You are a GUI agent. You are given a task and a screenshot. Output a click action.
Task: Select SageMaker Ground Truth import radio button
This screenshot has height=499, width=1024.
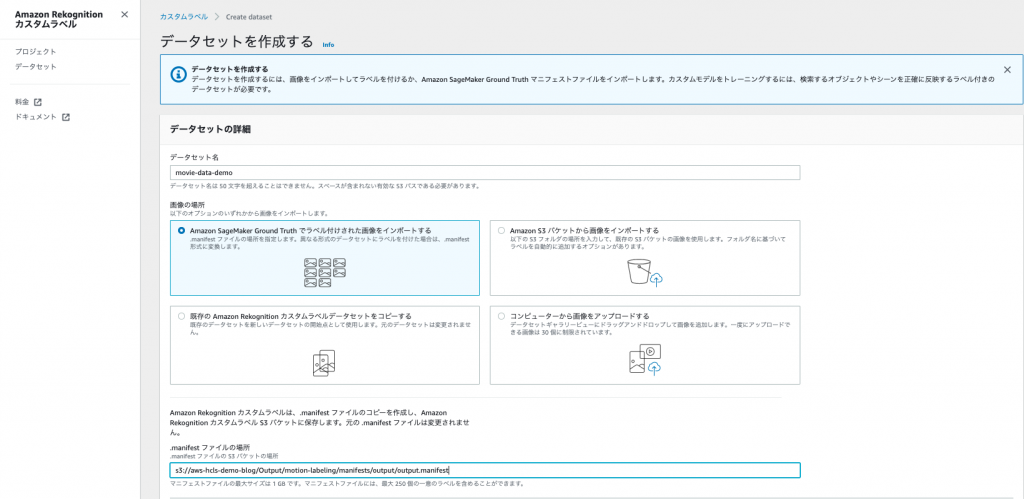tap(182, 231)
